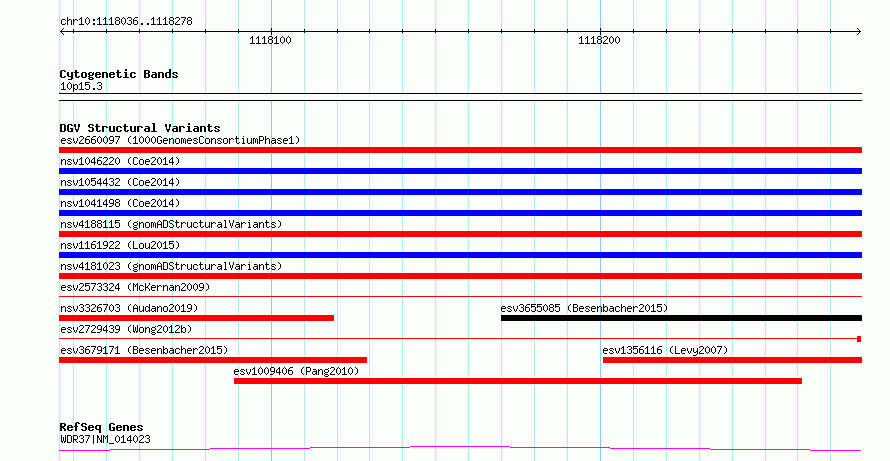Click the 1118100 ruler coordinate
Viewport: 890px width, 461px height.
[x=270, y=40]
